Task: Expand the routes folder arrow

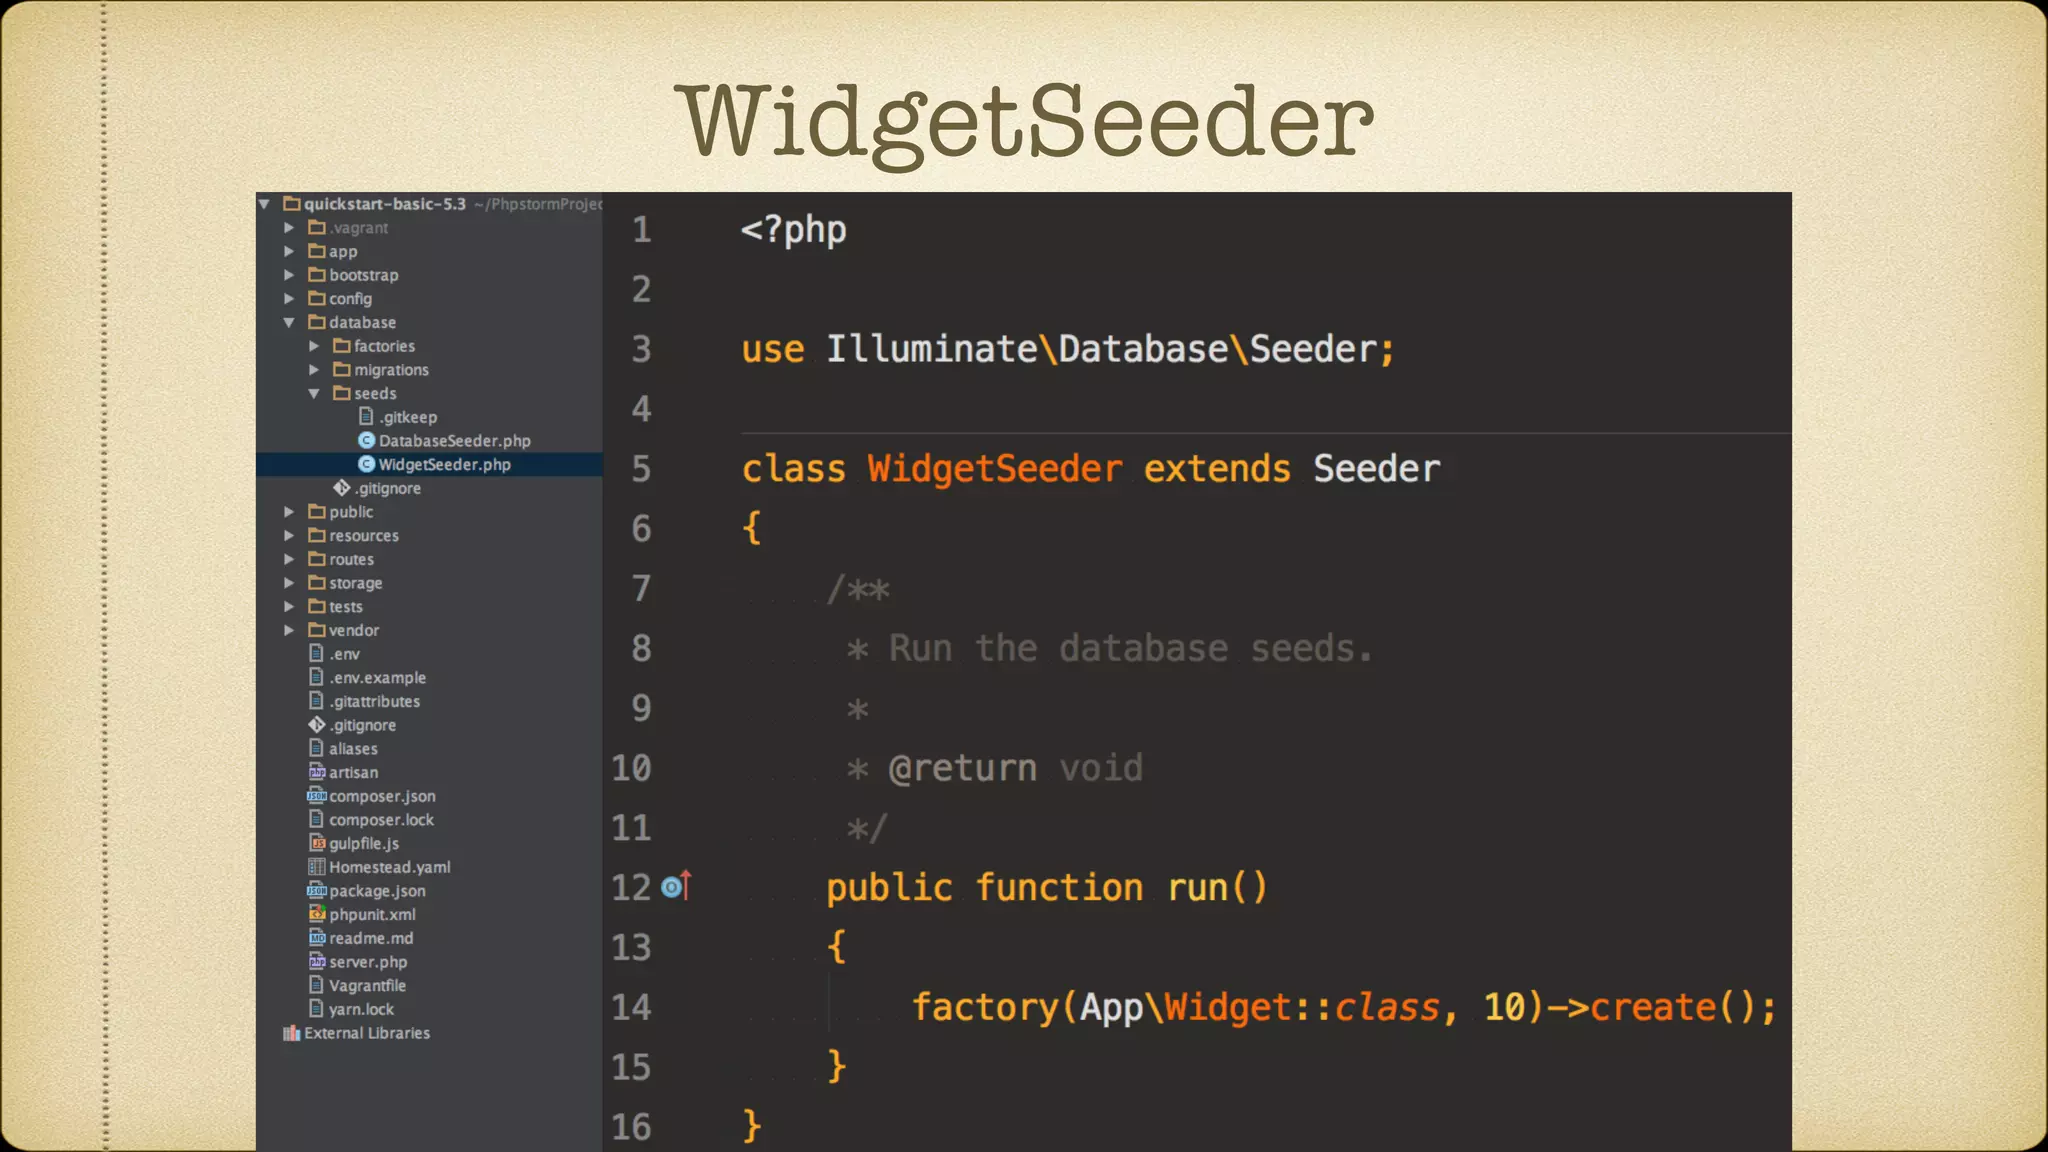Action: pos(289,559)
